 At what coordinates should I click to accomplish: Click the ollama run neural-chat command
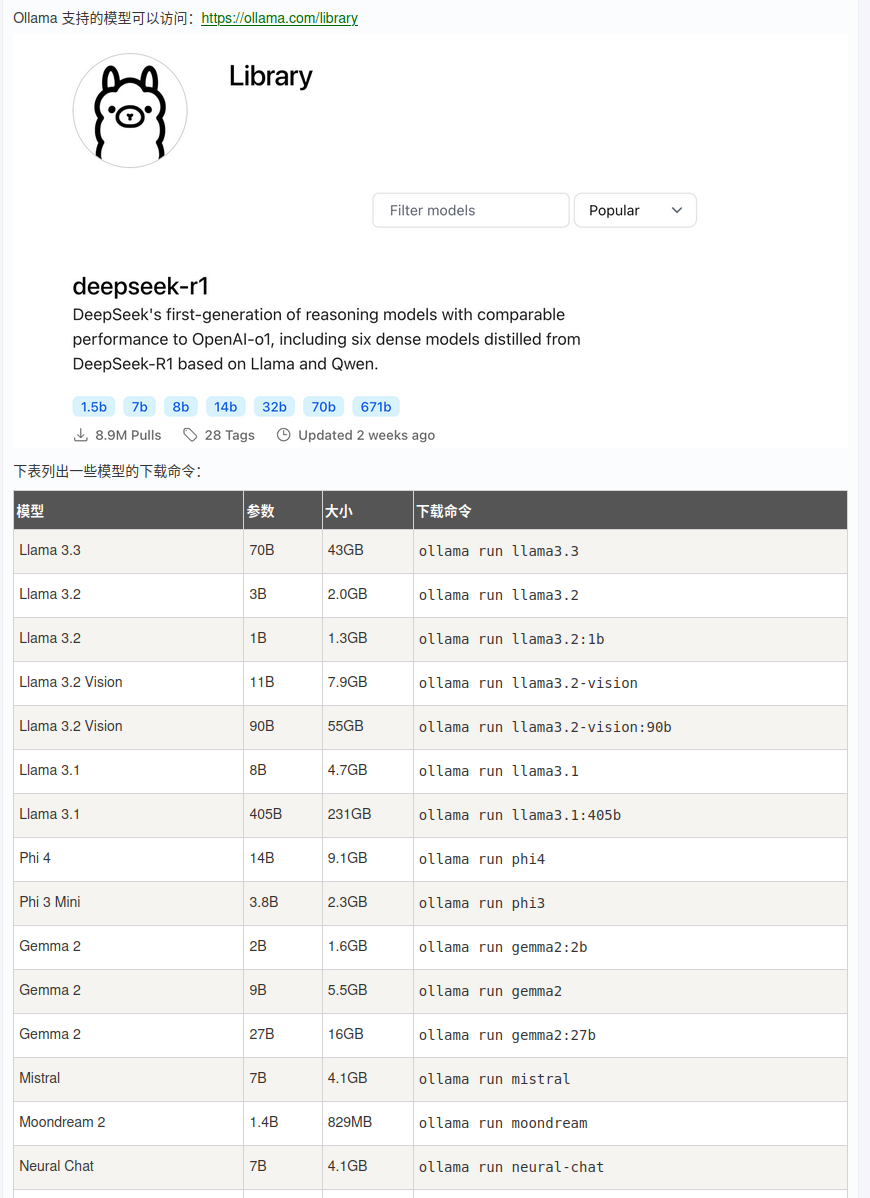[512, 1167]
